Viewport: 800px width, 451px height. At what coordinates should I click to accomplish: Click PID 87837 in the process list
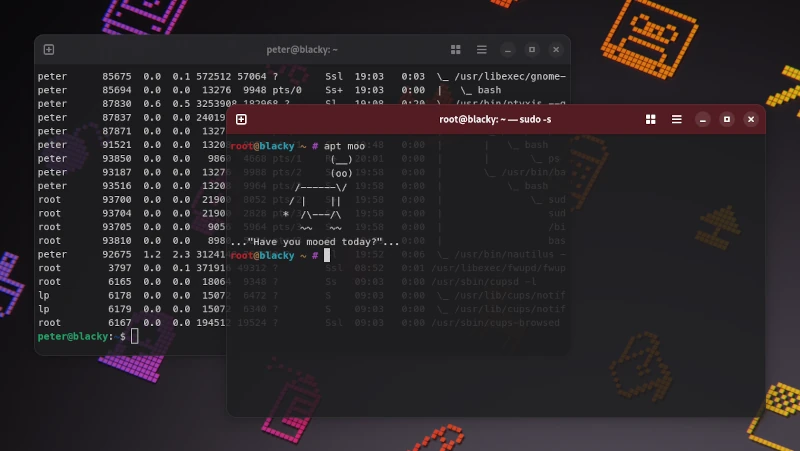pyautogui.click(x=116, y=117)
